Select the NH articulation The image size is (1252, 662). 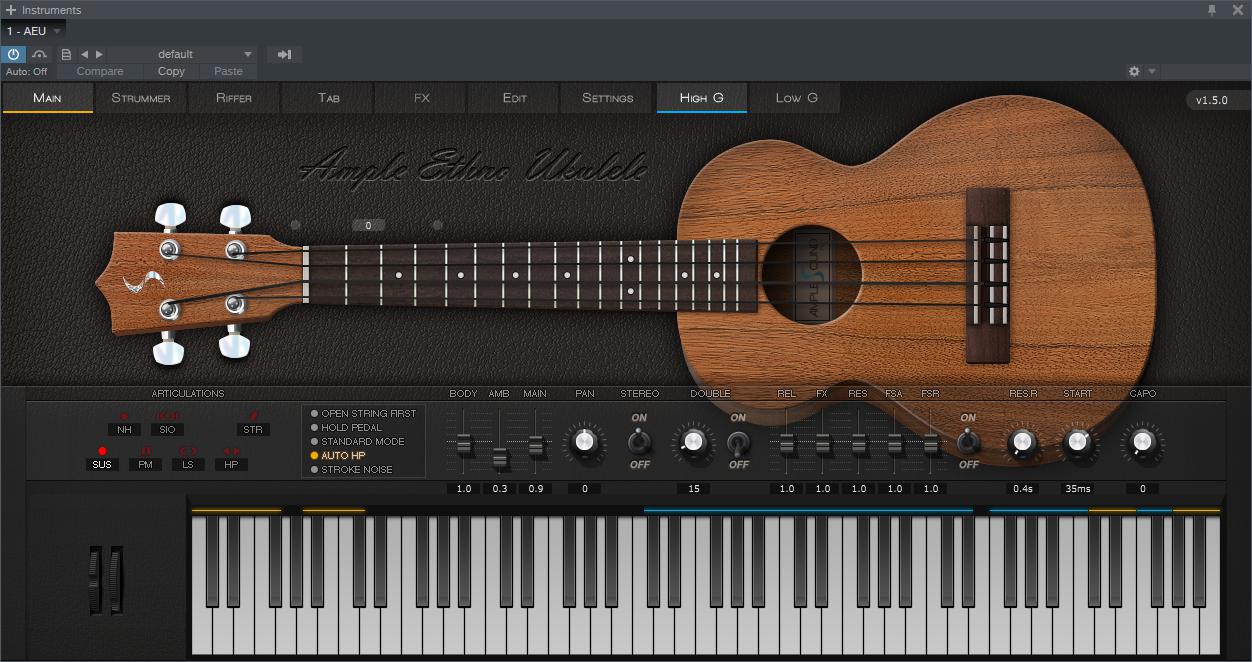[x=124, y=429]
